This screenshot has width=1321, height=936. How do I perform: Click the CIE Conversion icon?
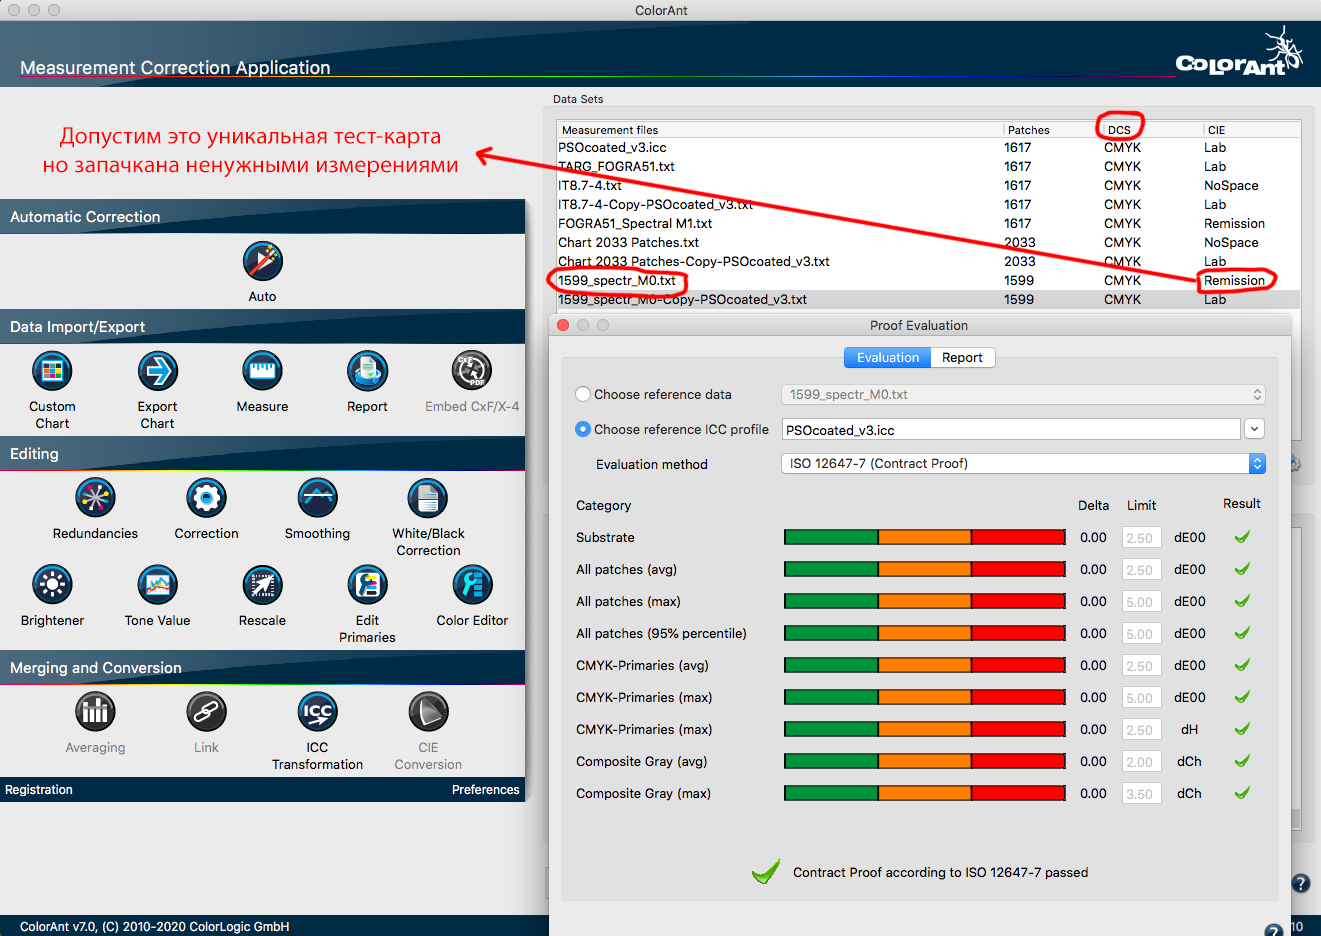pyautogui.click(x=428, y=712)
